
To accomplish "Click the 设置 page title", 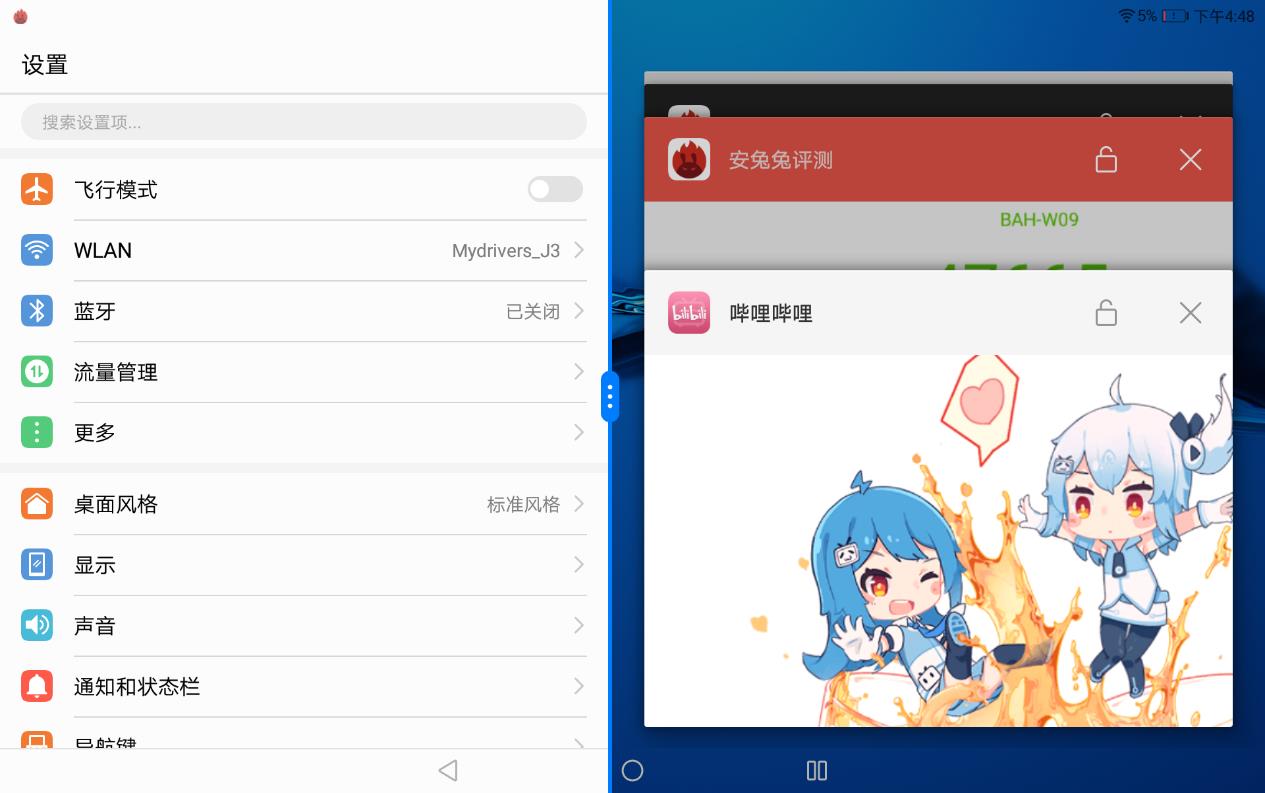I will (x=45, y=65).
